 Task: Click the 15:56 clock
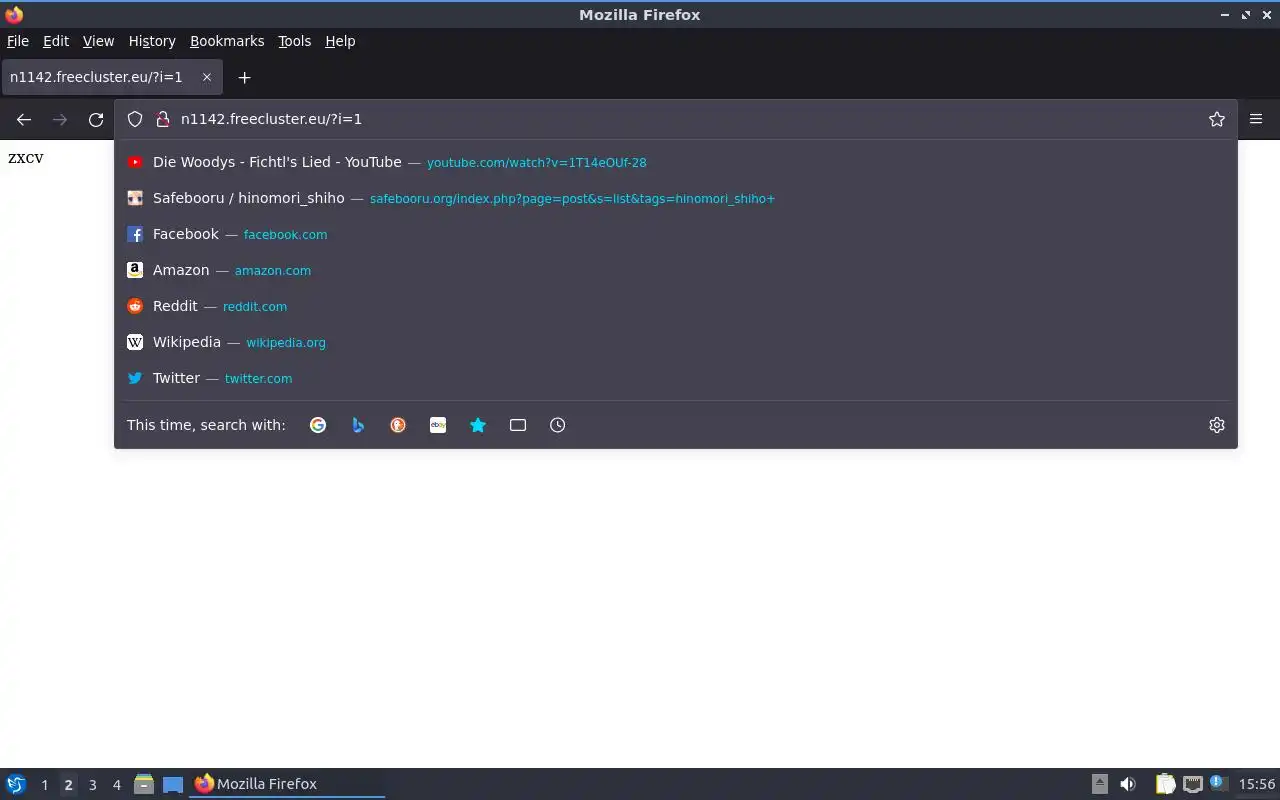(1257, 784)
